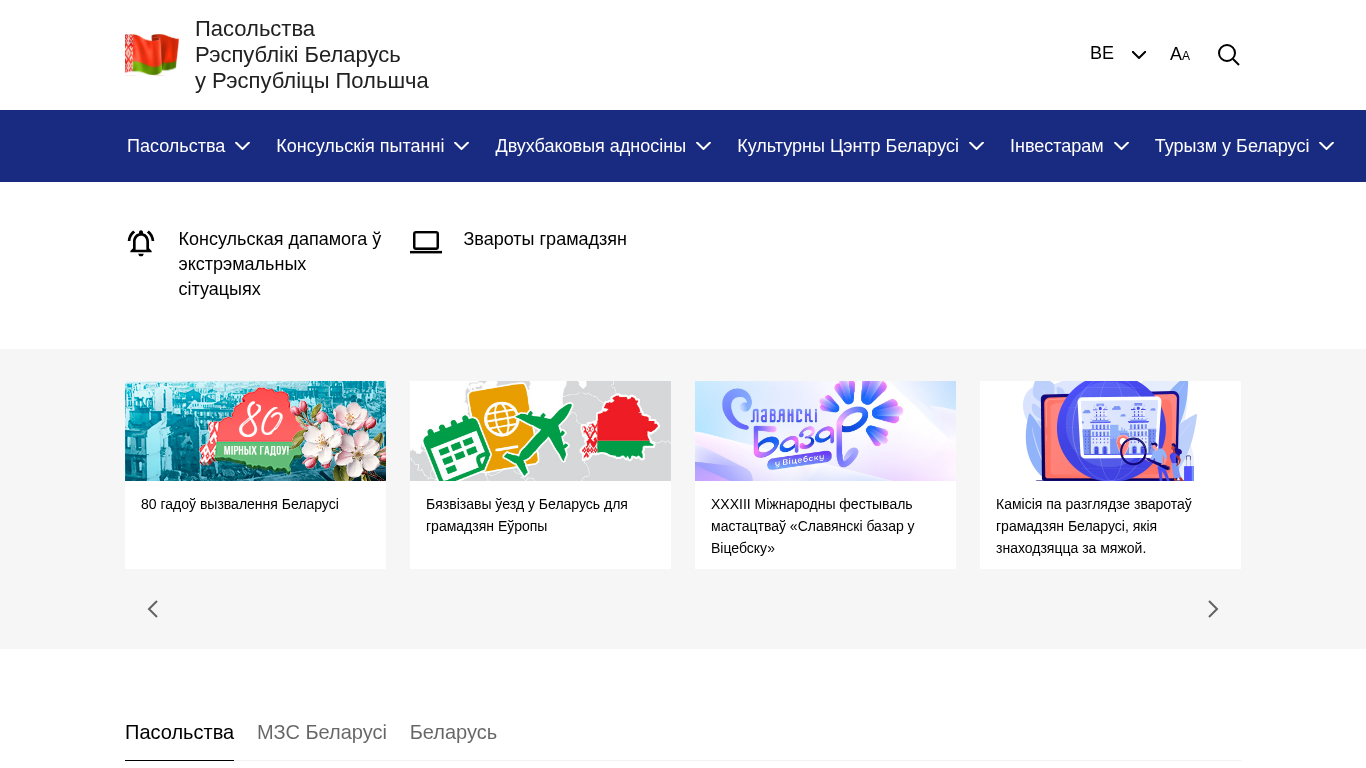This screenshot has height=768, width=1366.
Task: Open 80 гадоў вызвалення Беларусі article
Action: tap(240, 504)
